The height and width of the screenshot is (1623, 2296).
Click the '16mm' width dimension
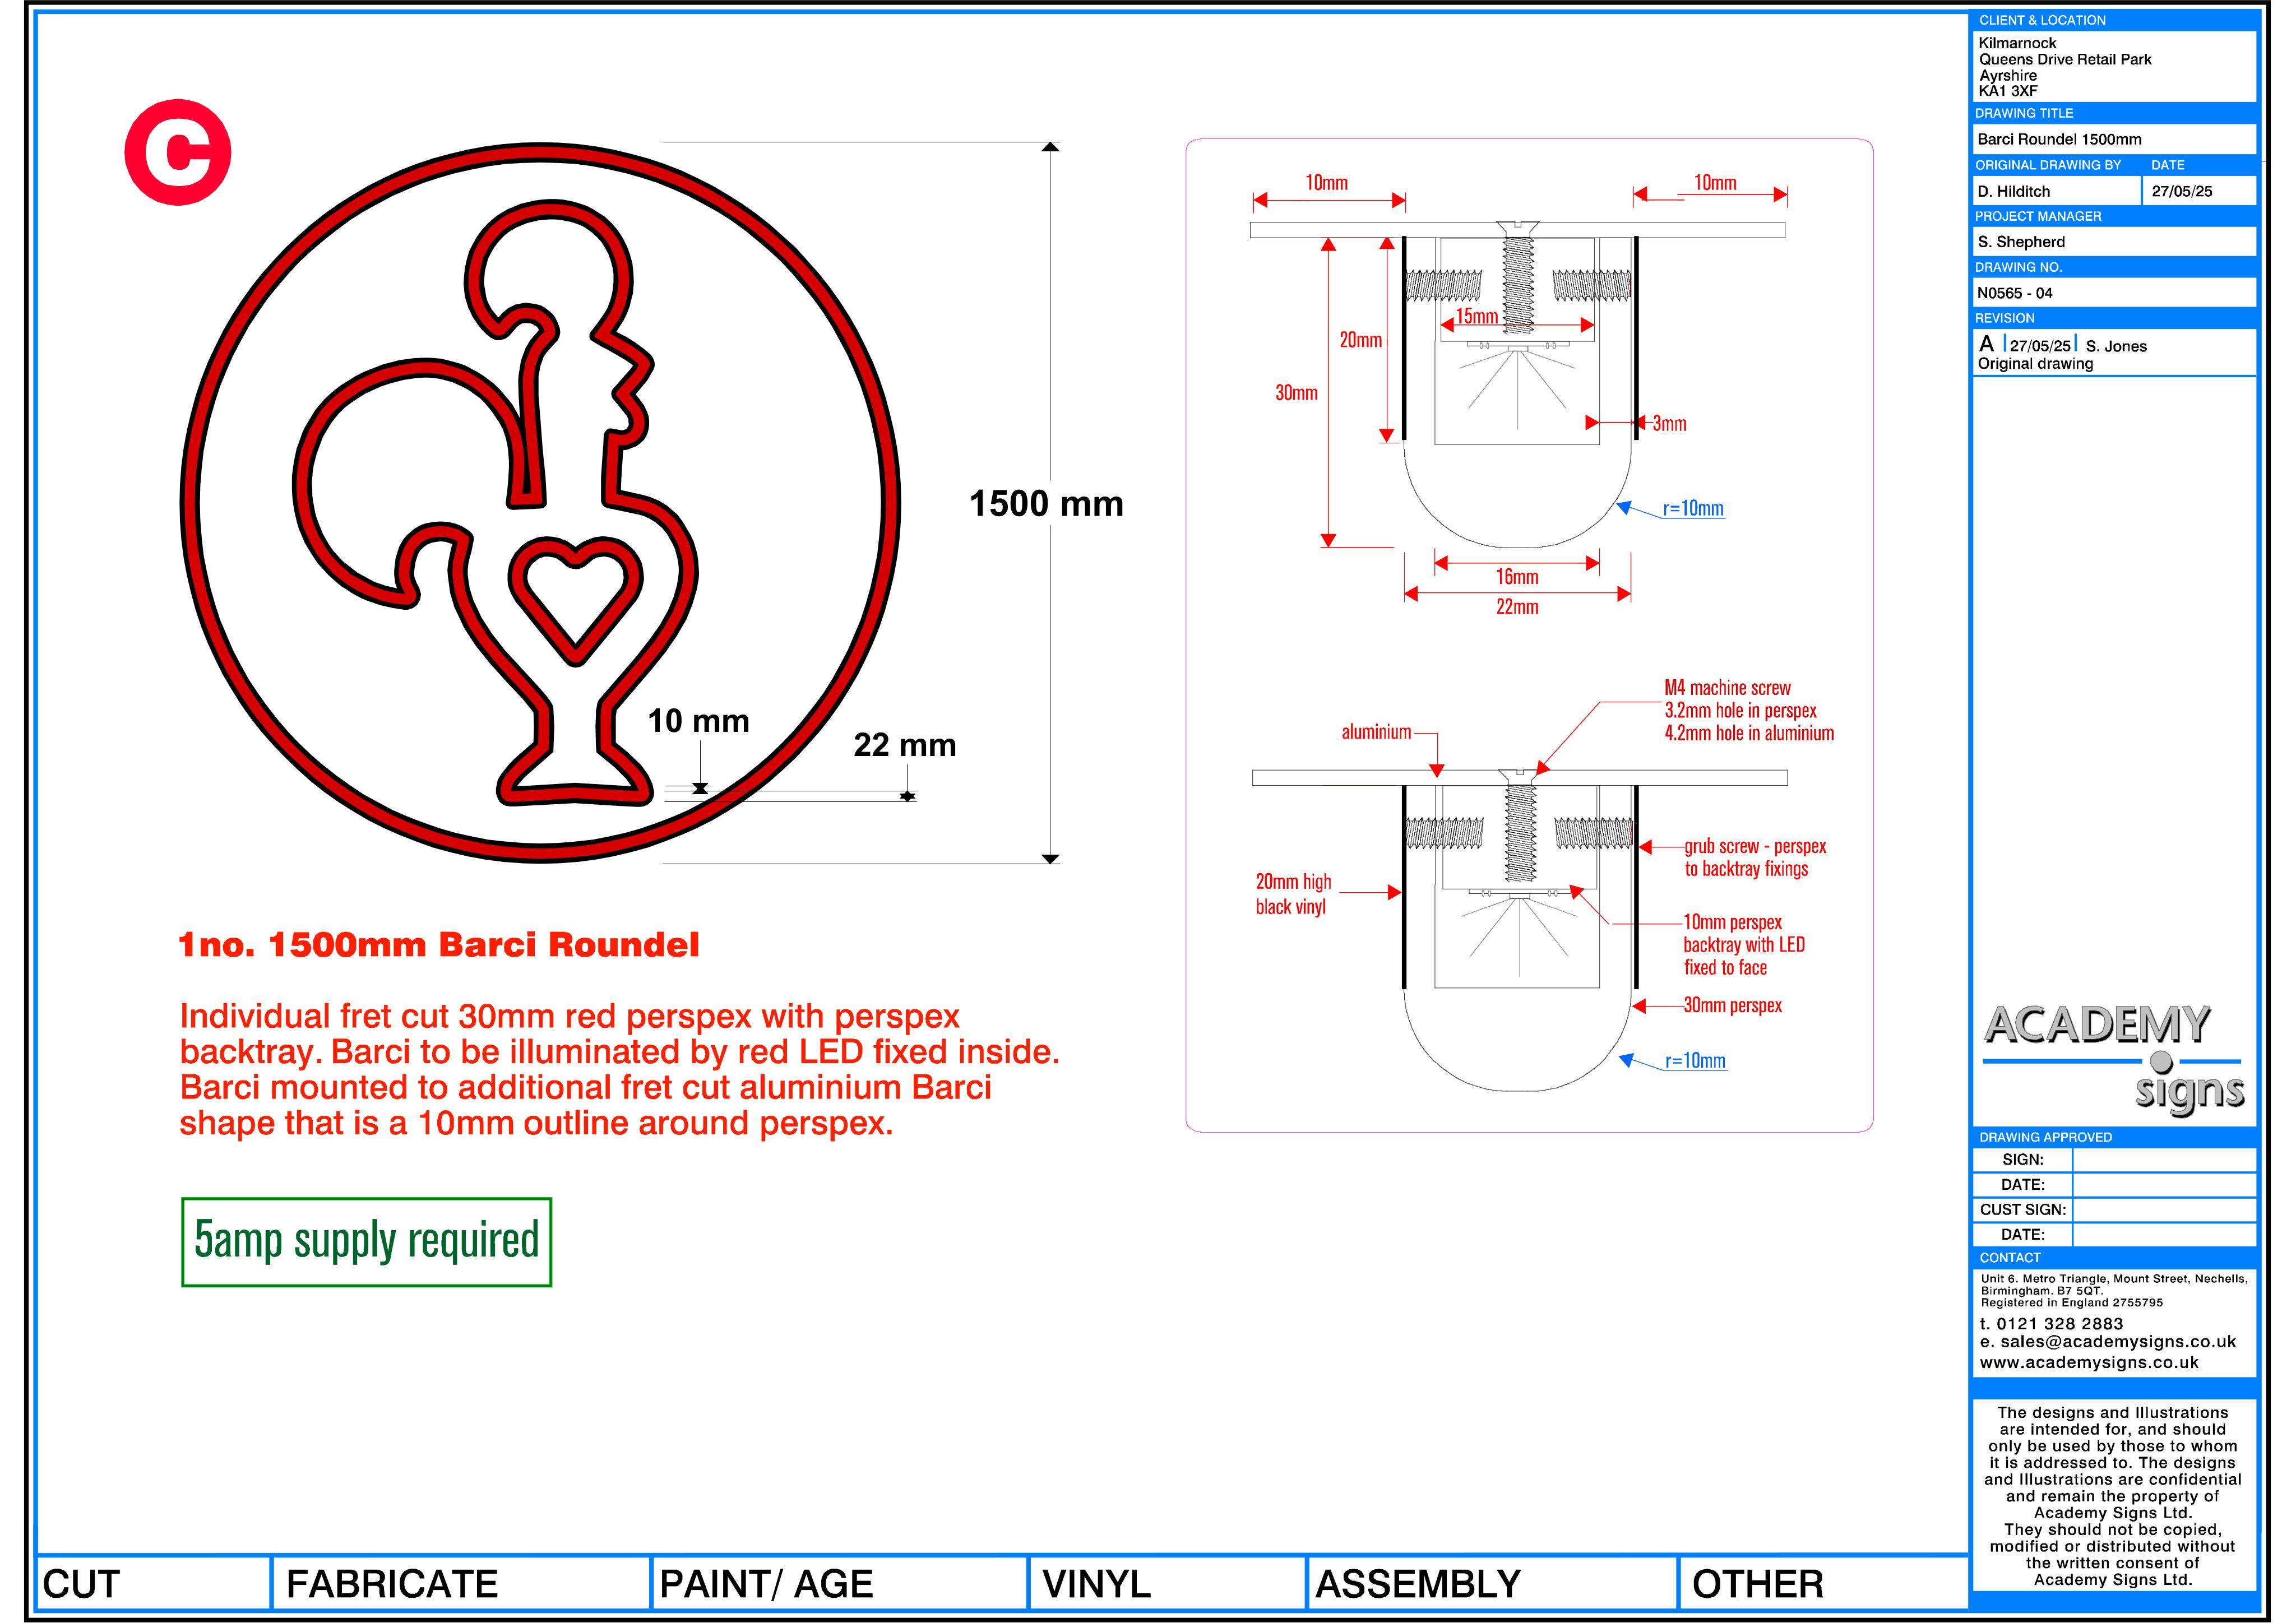[x=1517, y=576]
